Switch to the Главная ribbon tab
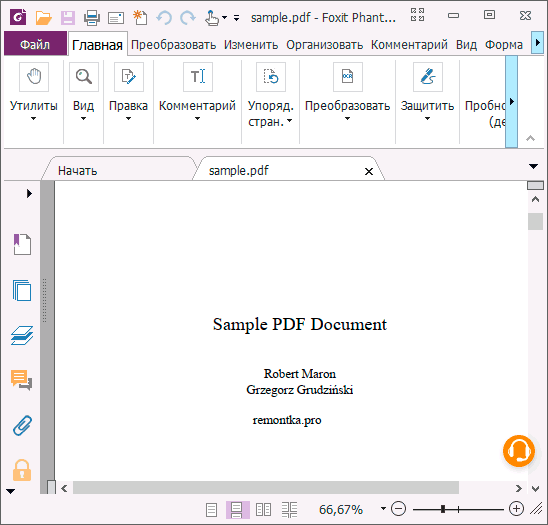The height and width of the screenshot is (525, 548). (98, 45)
